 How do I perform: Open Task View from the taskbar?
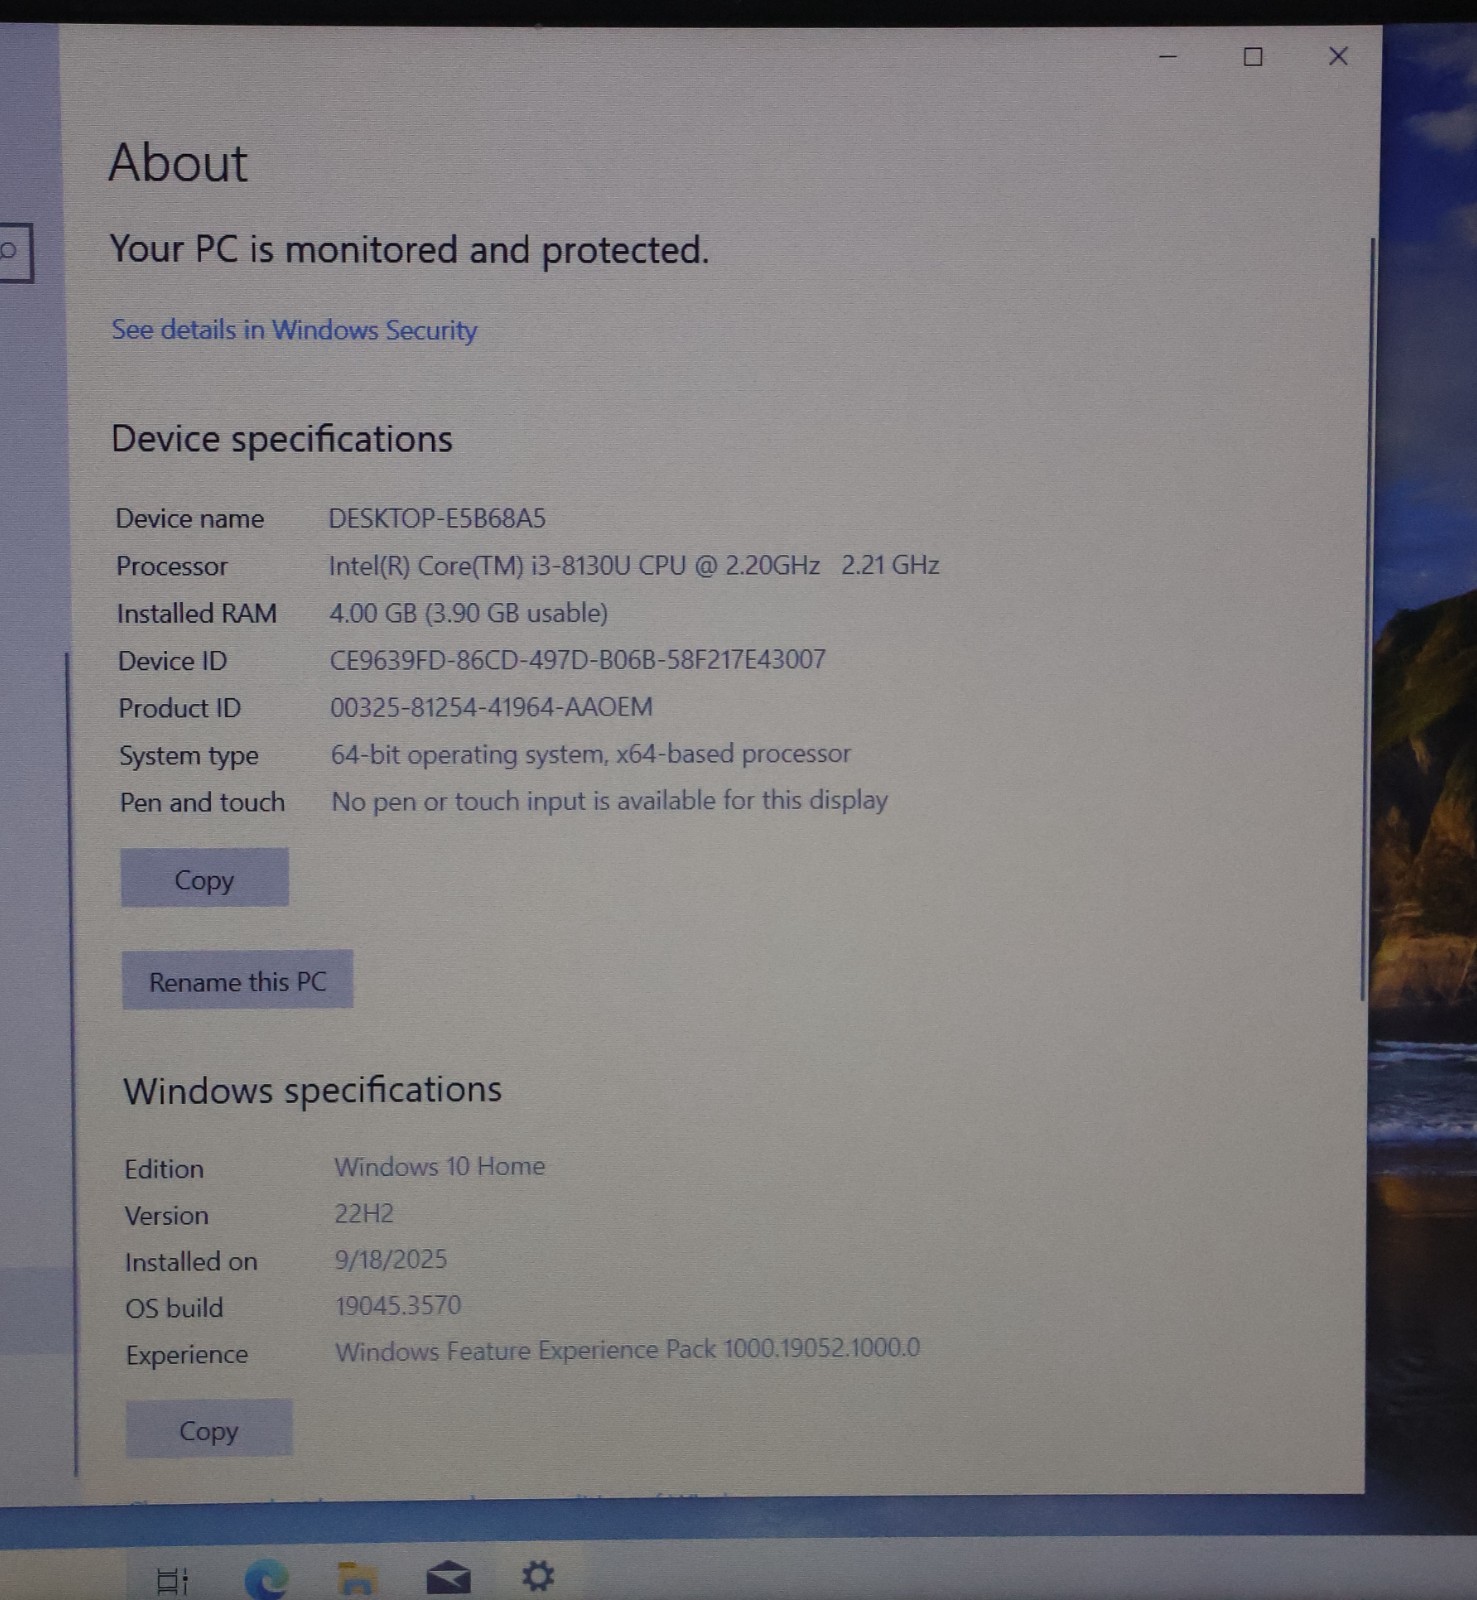172,1581
